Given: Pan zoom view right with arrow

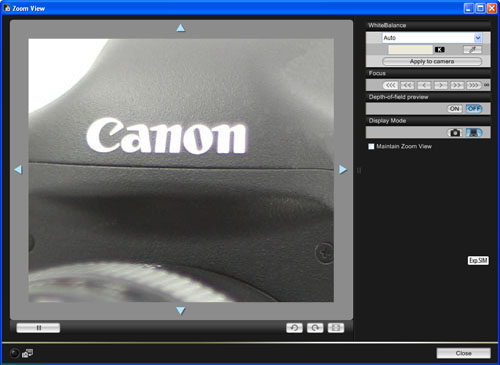Looking at the screenshot, I should pyautogui.click(x=343, y=170).
